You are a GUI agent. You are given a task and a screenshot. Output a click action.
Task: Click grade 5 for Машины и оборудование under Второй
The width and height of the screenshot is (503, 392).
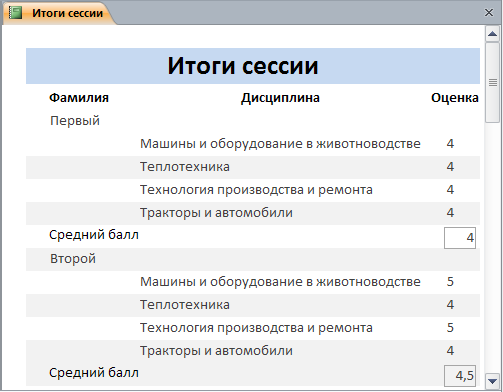point(450,282)
